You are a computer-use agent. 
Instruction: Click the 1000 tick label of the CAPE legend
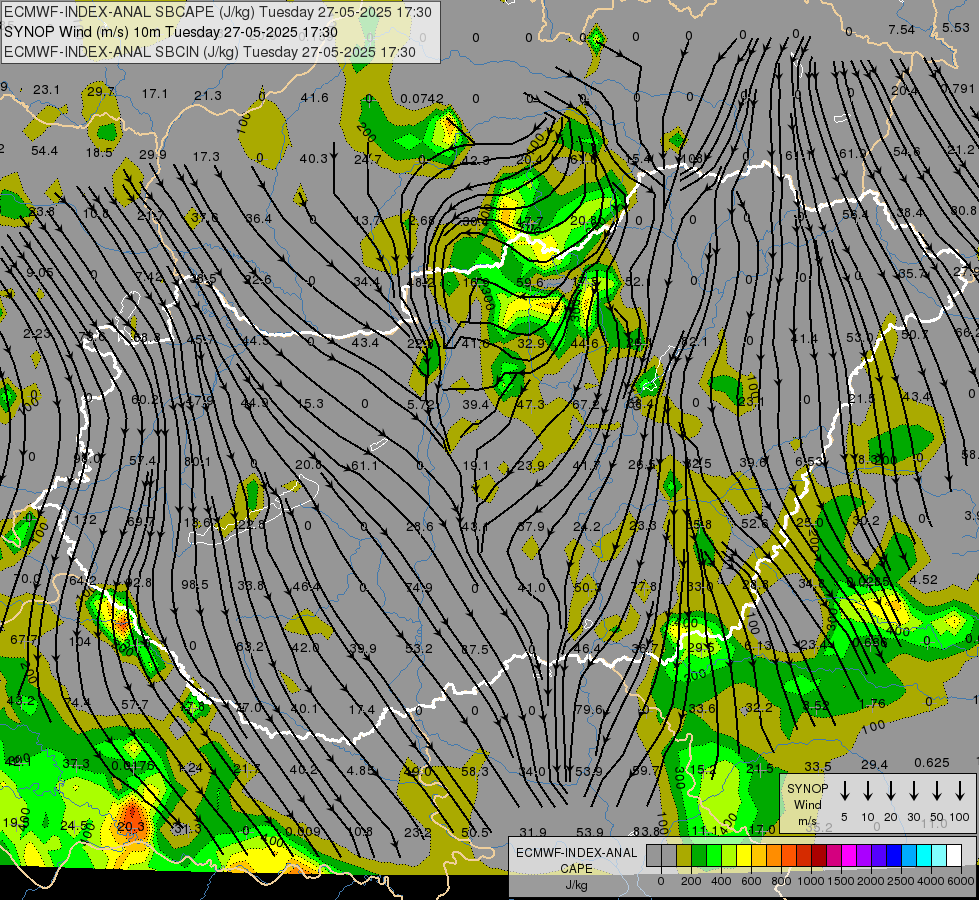pos(811,881)
